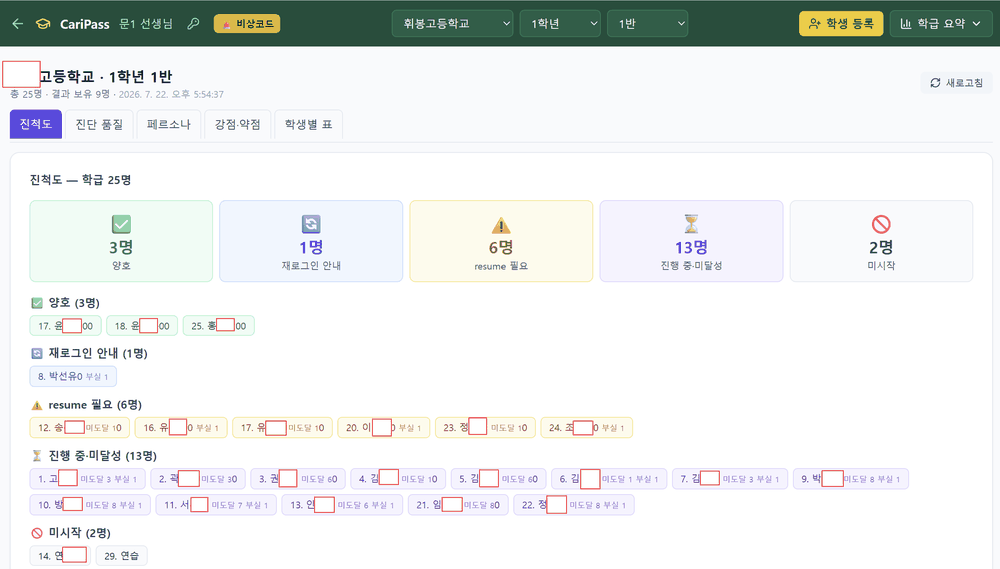
Task: Click checkmark icon beside 양호 (3명) heading
Action: (x=37, y=303)
